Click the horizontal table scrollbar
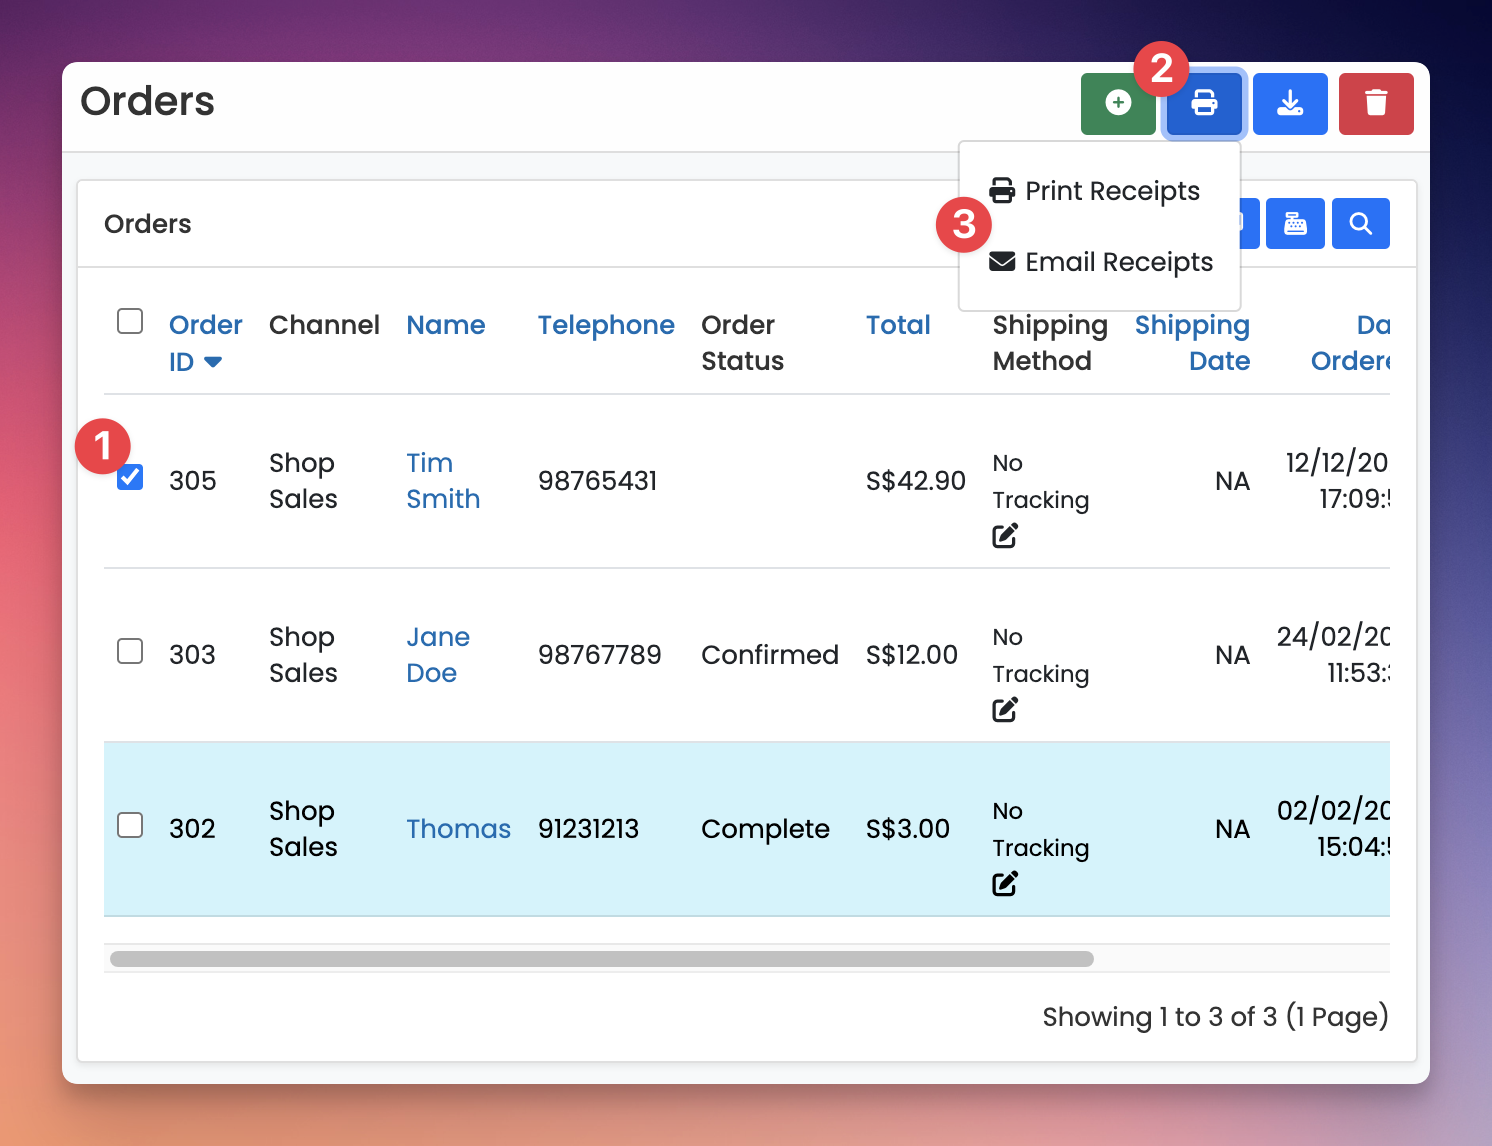Image resolution: width=1492 pixels, height=1146 pixels. click(x=602, y=959)
